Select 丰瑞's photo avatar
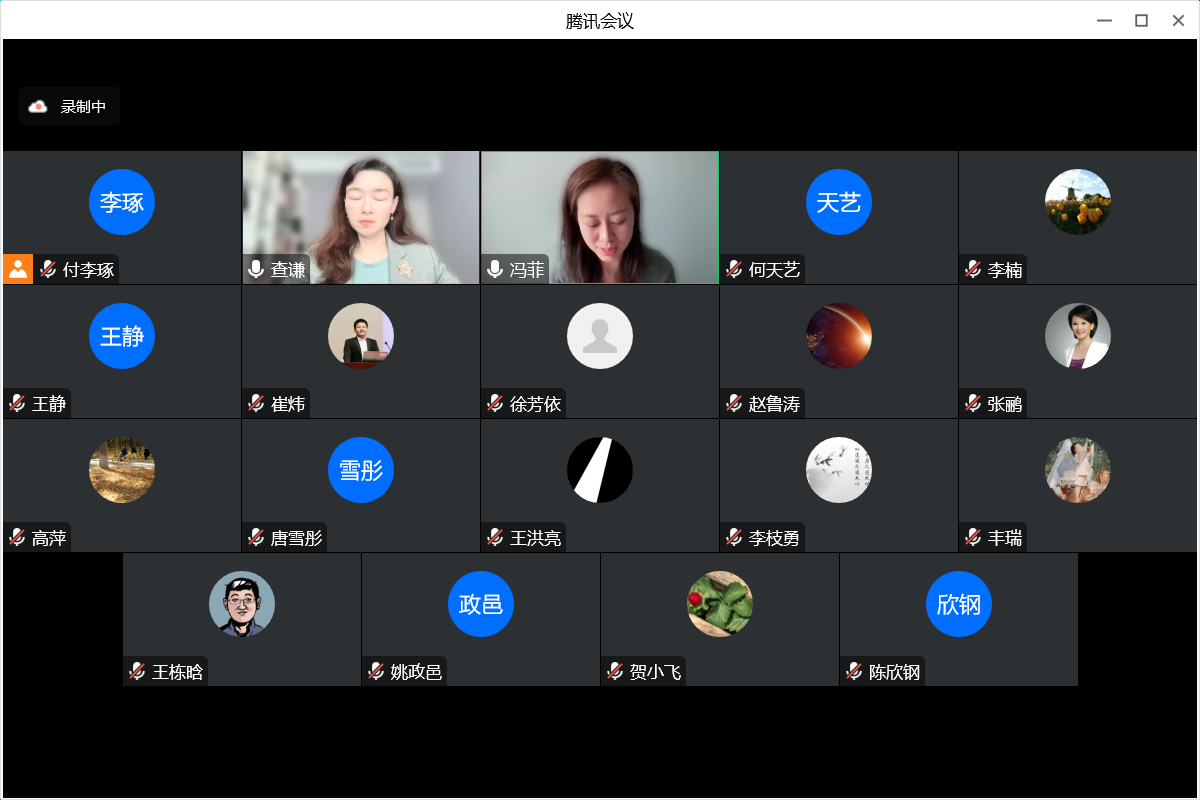The image size is (1200, 800). [1078, 470]
